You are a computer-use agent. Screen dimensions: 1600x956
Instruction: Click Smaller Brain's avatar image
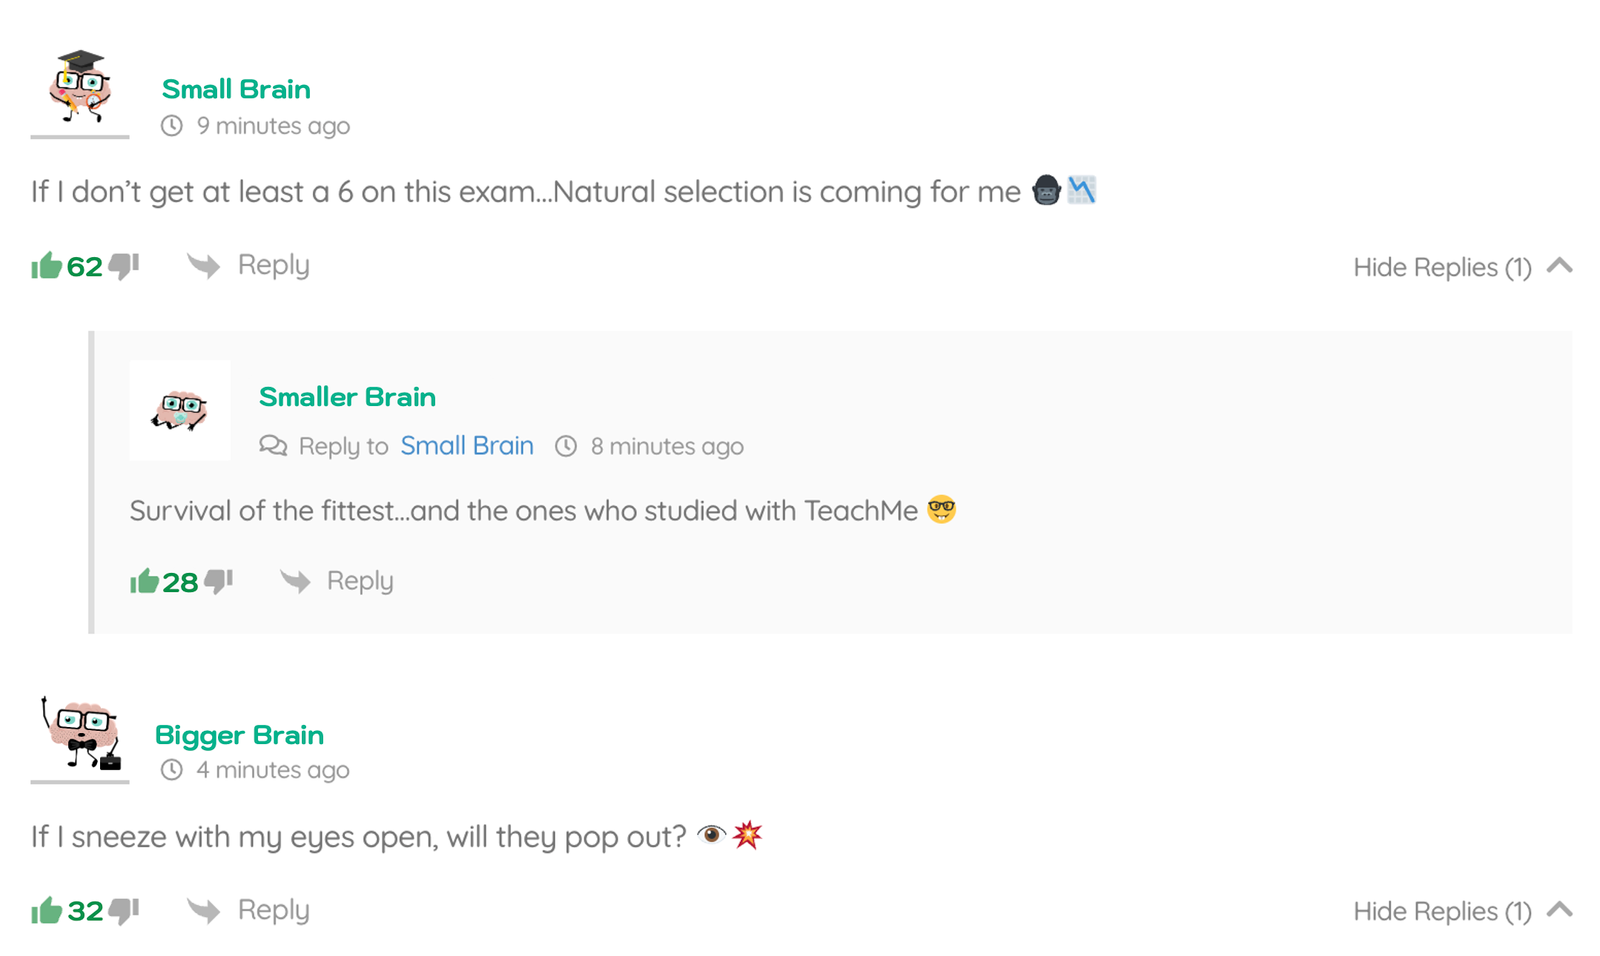180,410
